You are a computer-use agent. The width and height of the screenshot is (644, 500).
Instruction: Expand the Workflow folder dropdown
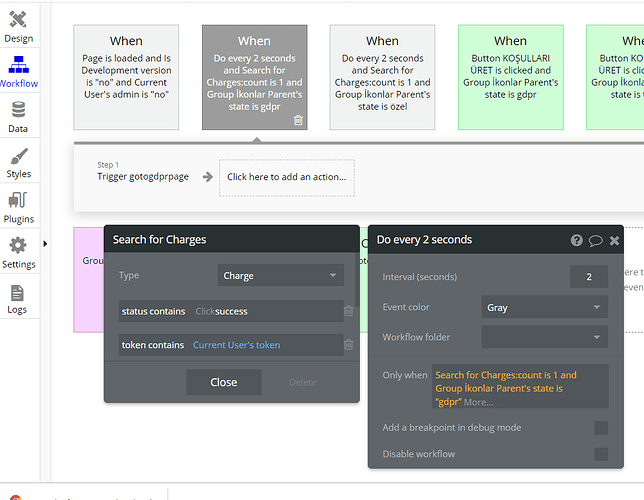[544, 337]
